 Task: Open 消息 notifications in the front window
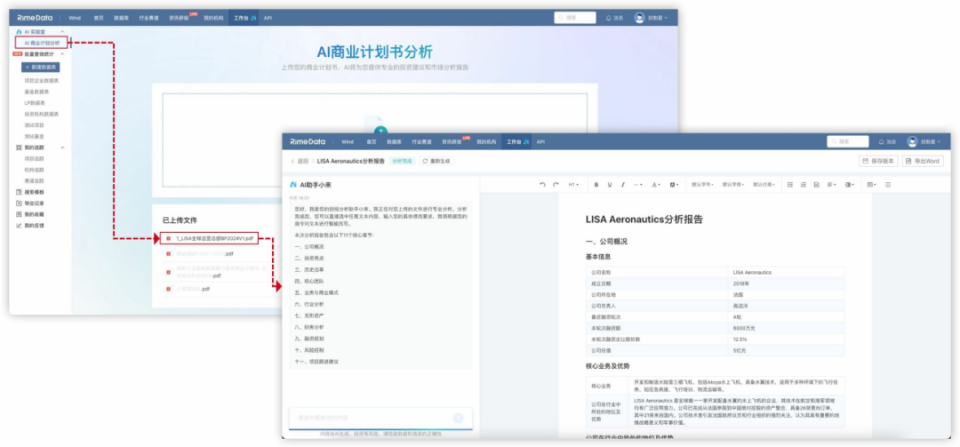point(888,141)
